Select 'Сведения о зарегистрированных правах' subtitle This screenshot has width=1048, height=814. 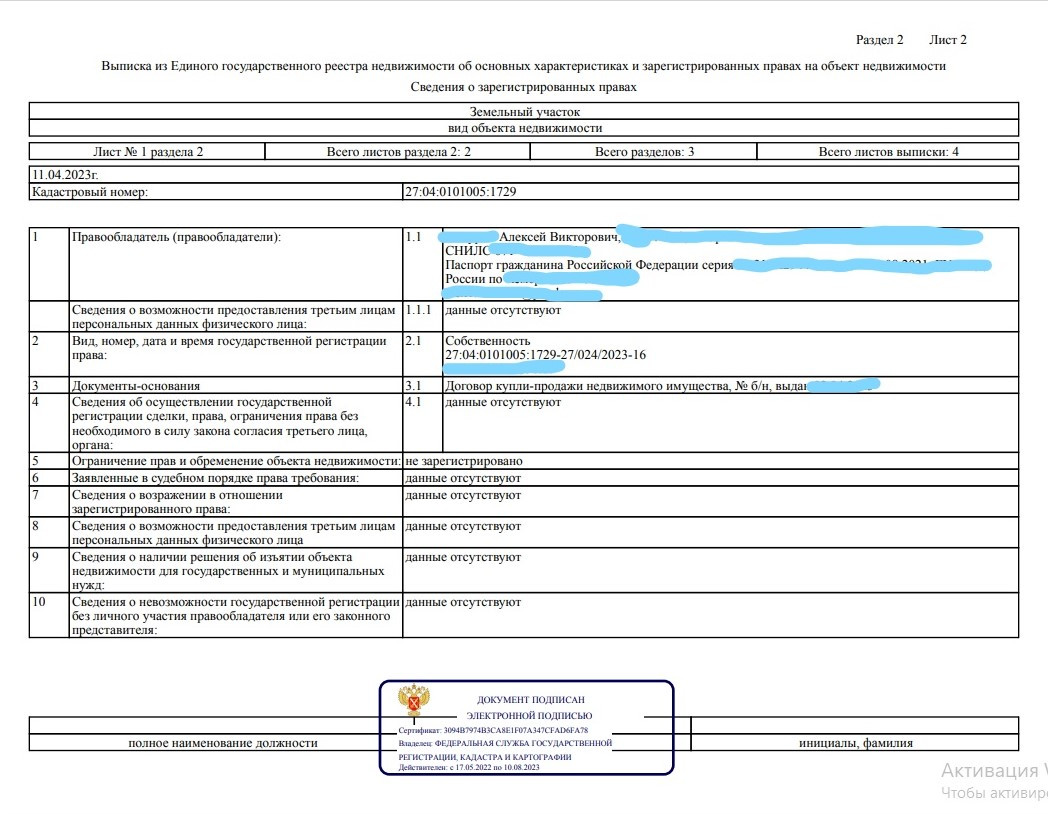(523, 87)
